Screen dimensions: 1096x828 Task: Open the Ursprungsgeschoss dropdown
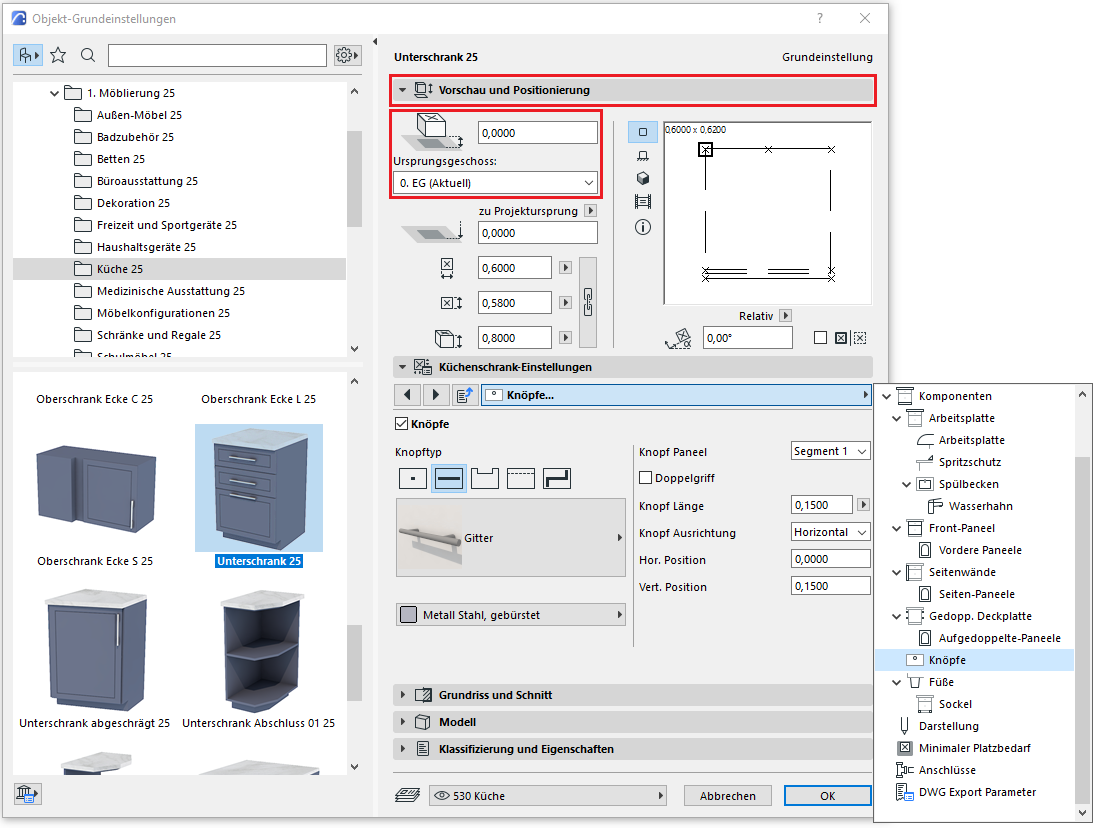(496, 183)
